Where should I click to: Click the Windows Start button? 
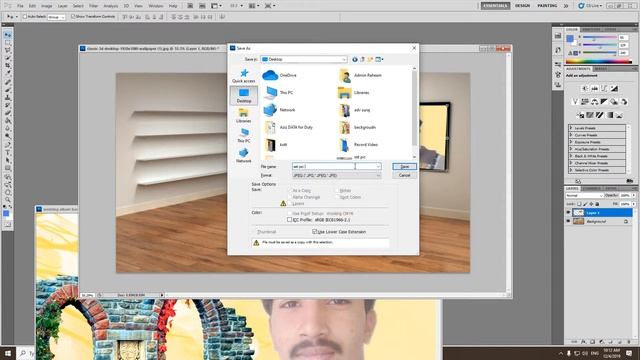click(x=8, y=353)
